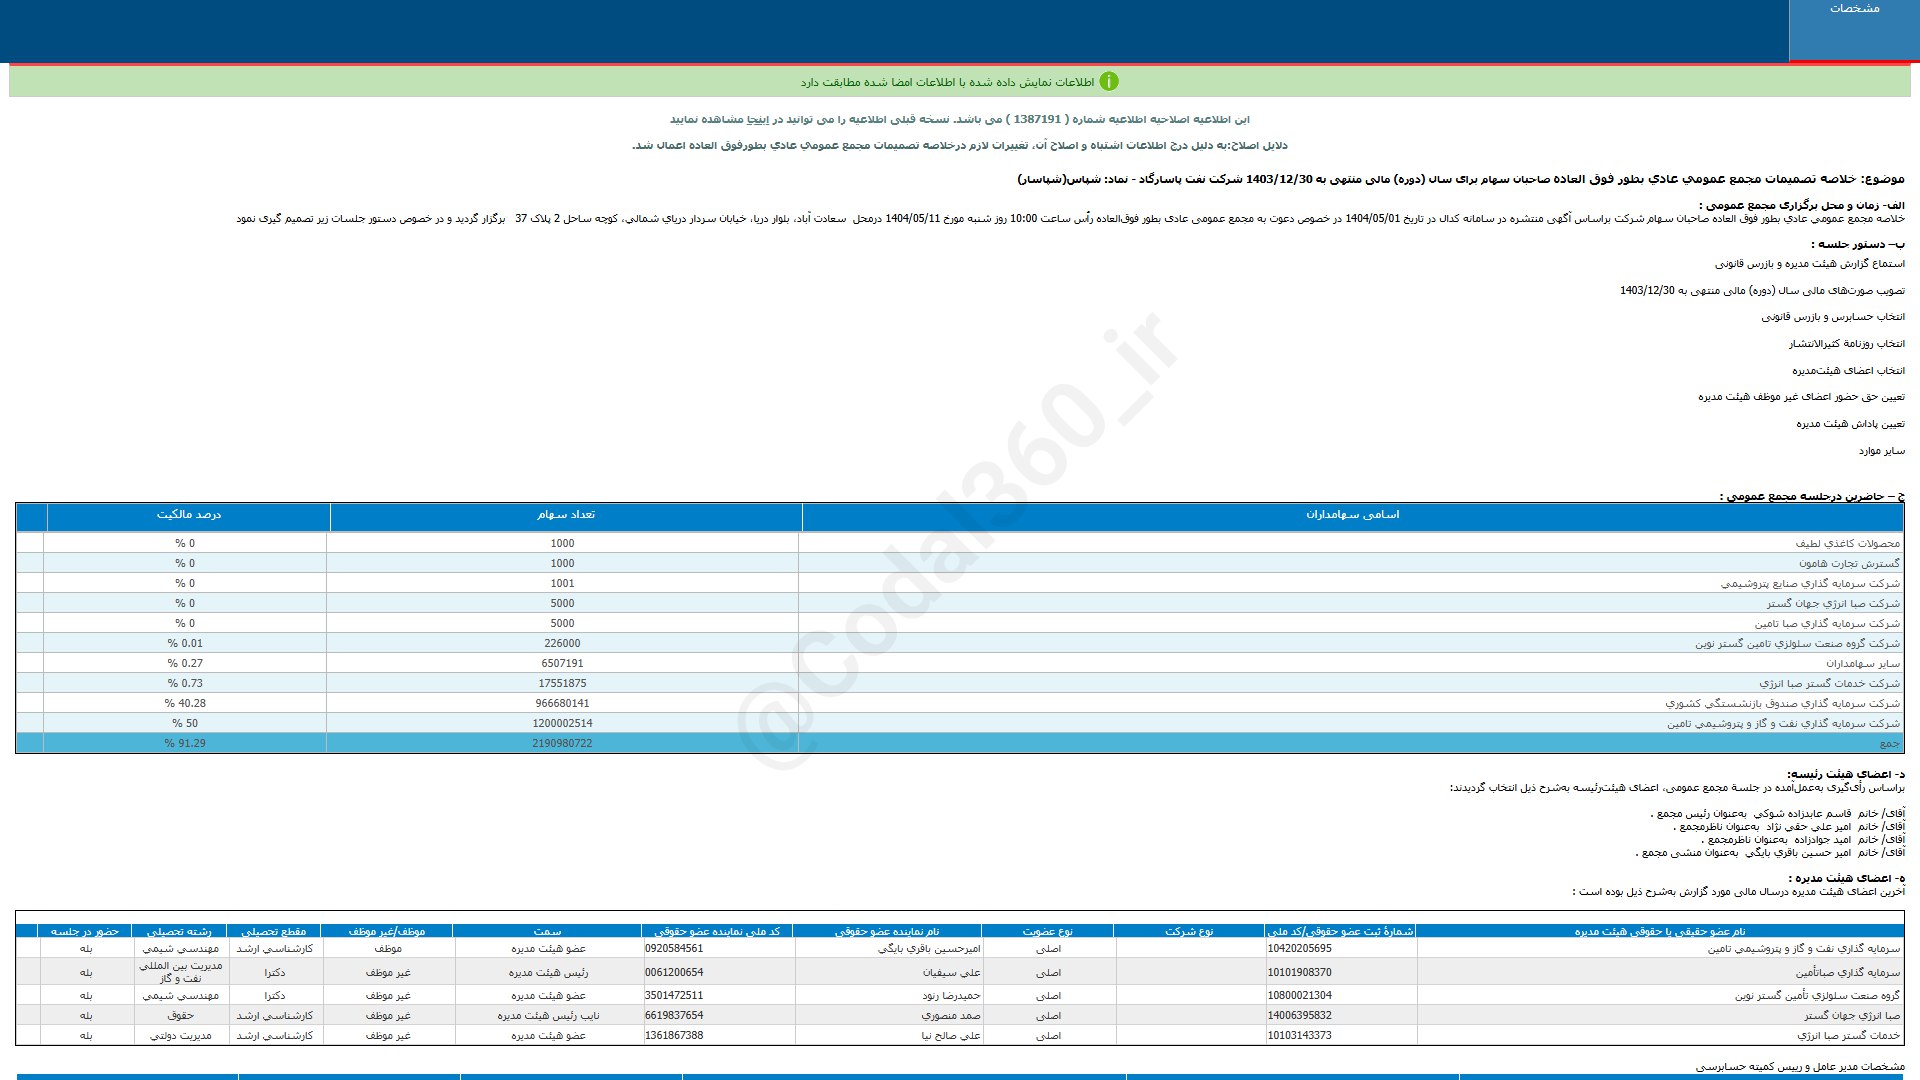Screen dimensions: 1920x1080
Task: Click the green info icon in the banner
Action: (1109, 82)
